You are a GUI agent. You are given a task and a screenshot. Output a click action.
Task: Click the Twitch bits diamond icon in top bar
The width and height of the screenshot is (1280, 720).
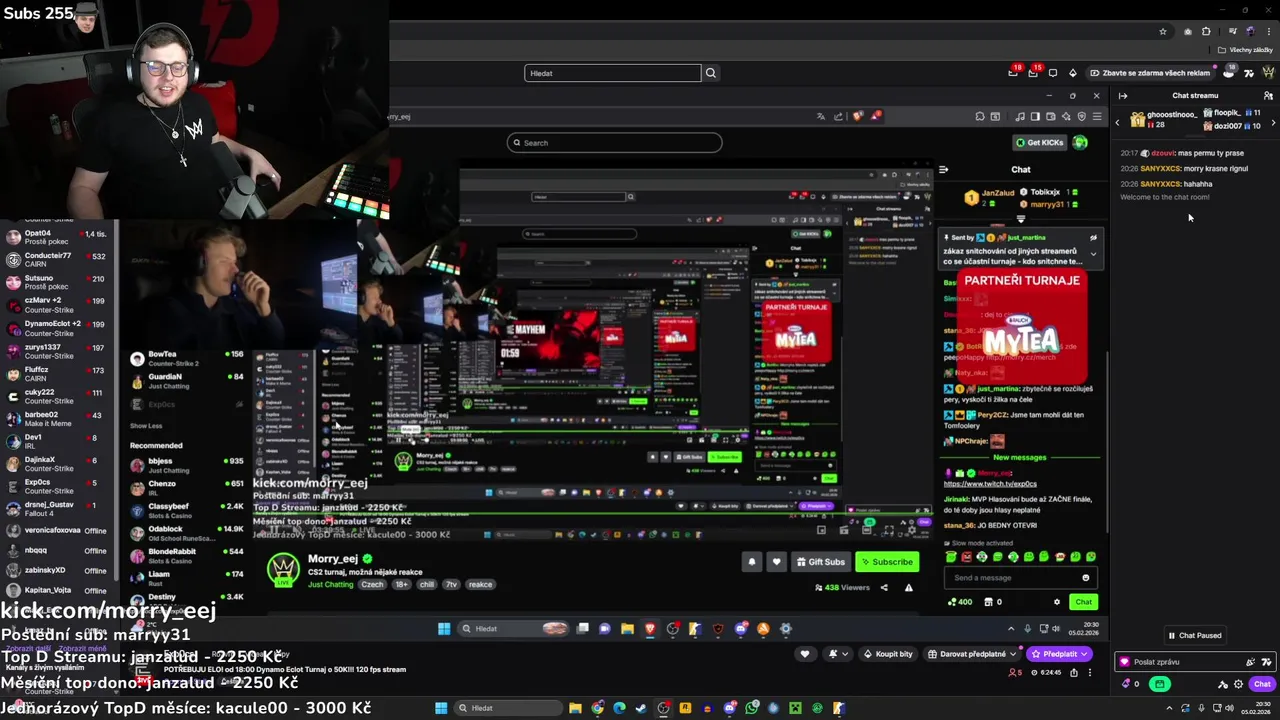tap(1072, 73)
